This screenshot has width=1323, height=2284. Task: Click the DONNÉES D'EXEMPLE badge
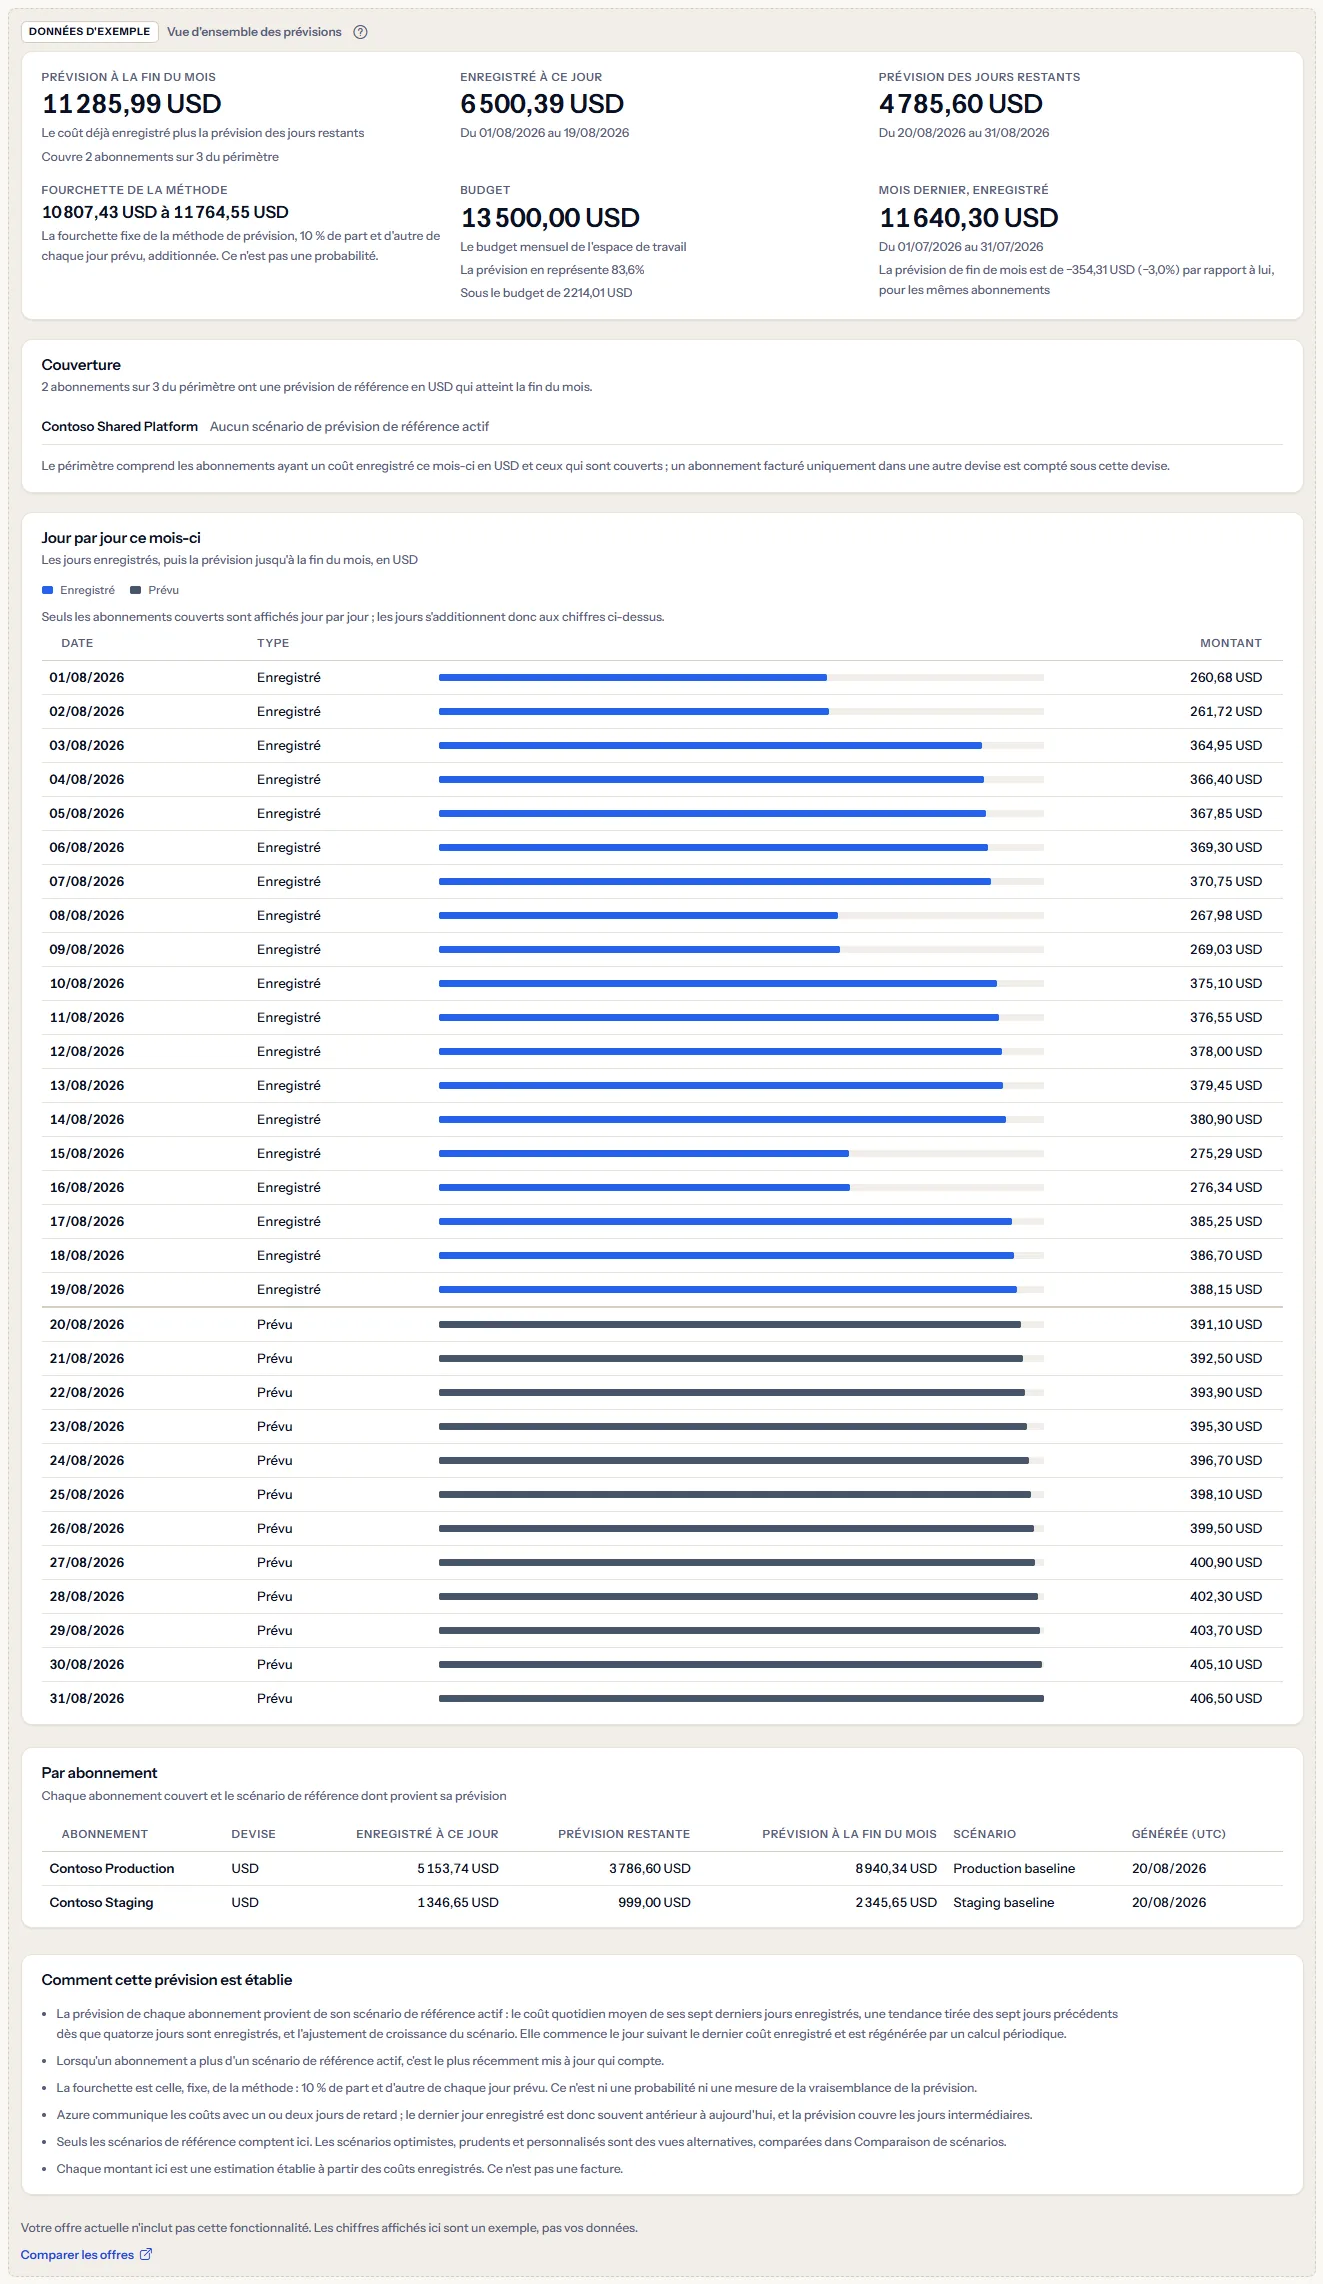point(90,32)
